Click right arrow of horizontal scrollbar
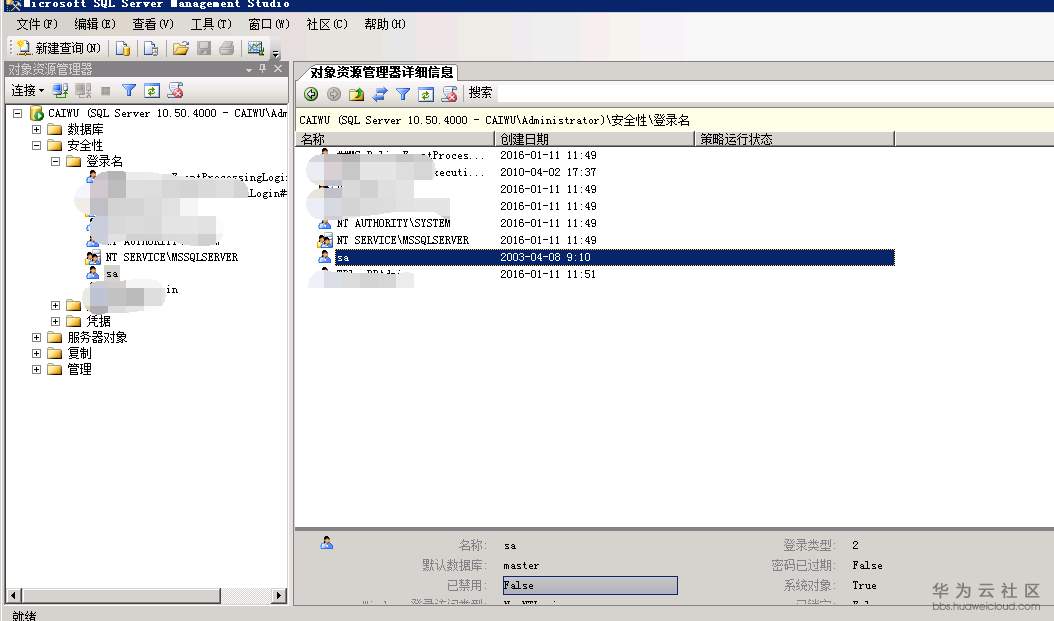Screen dimensions: 1054x621 (x=280, y=595)
